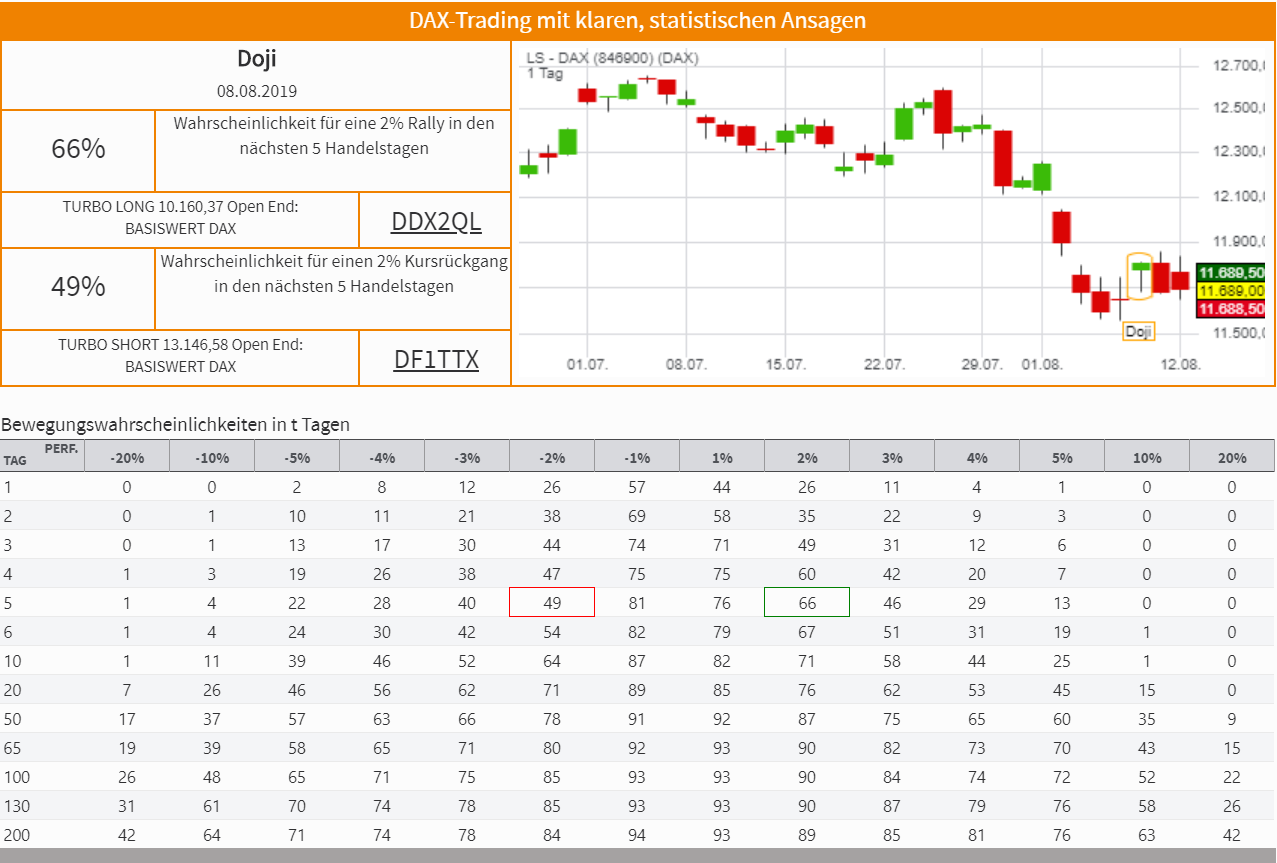Image resolution: width=1277 pixels, height=863 pixels.
Task: Click the 1% column header
Action: [722, 458]
